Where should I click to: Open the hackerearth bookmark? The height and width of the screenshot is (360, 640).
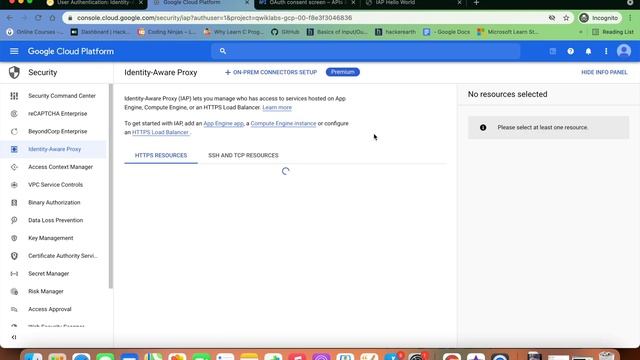[x=395, y=32]
